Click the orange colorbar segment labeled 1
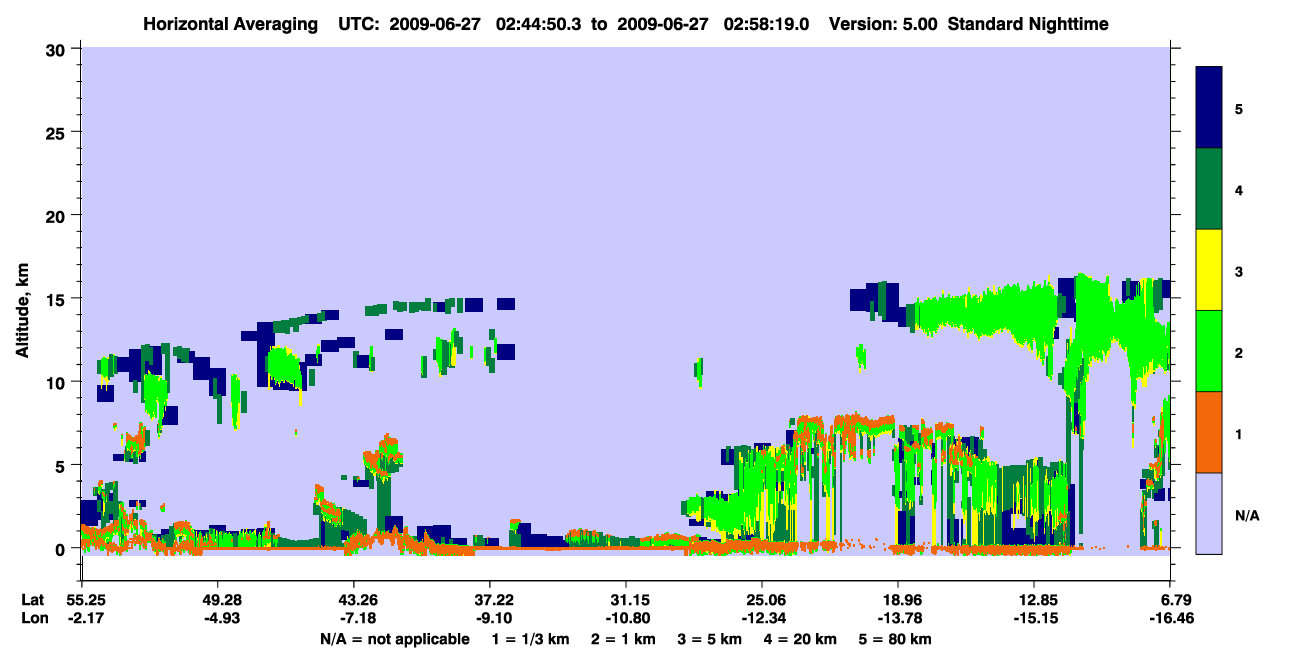The width and height of the screenshot is (1300, 667). pos(1209,432)
